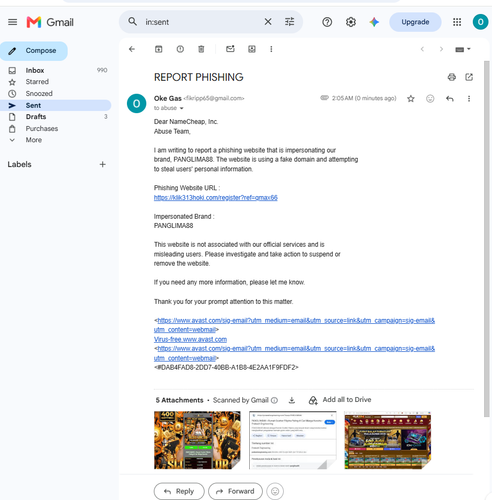This screenshot has width=492, height=500.
Task: Open the Drafts folder
Action: click(x=55, y=117)
